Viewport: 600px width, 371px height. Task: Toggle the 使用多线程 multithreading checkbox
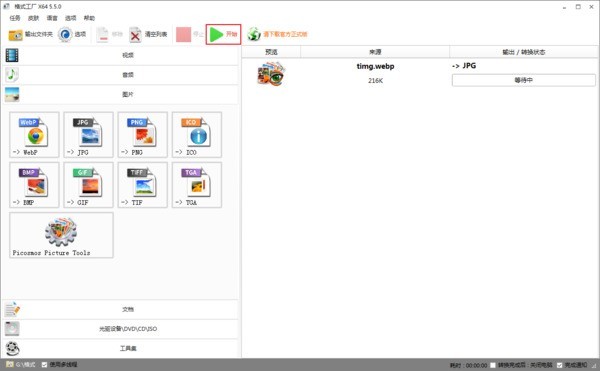44,365
